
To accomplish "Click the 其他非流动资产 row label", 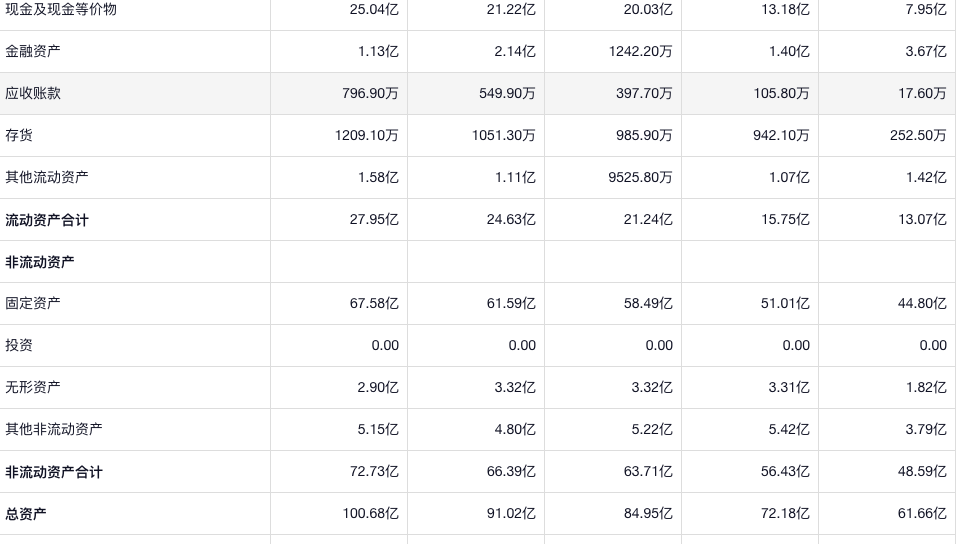I will pyautogui.click(x=54, y=429).
